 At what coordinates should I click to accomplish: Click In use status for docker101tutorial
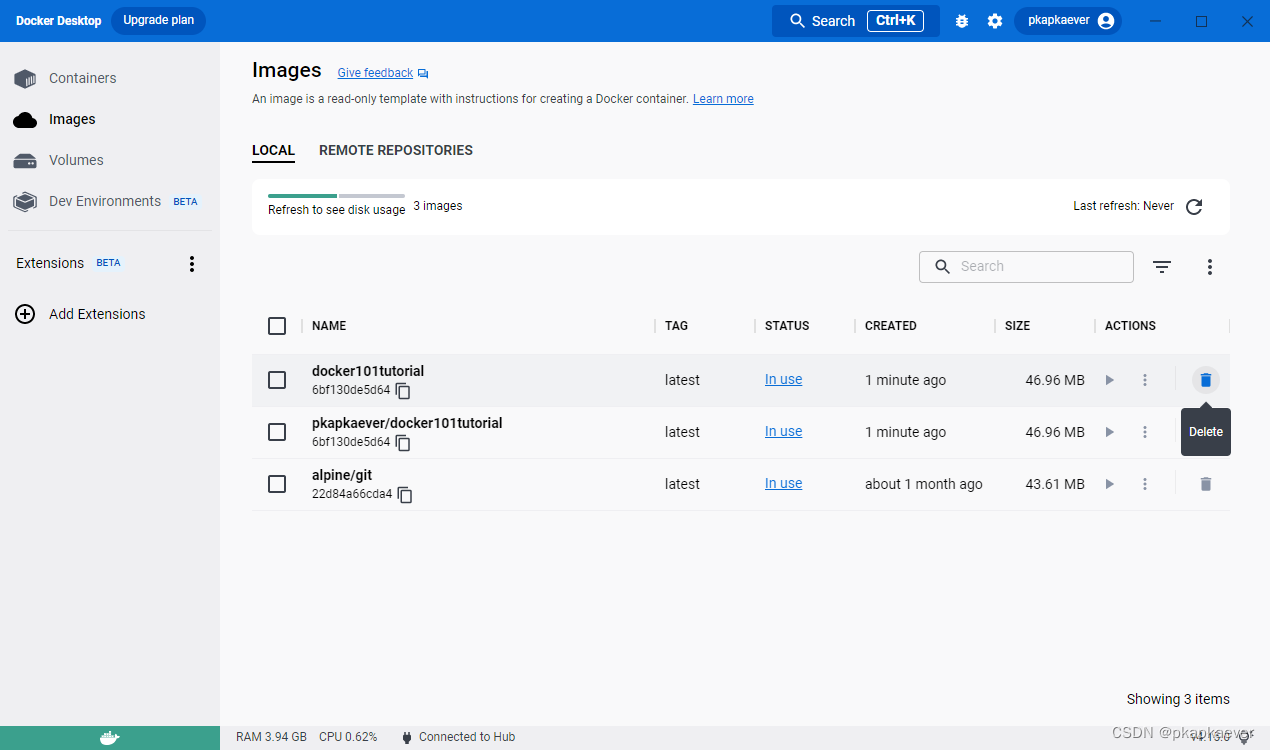point(783,380)
